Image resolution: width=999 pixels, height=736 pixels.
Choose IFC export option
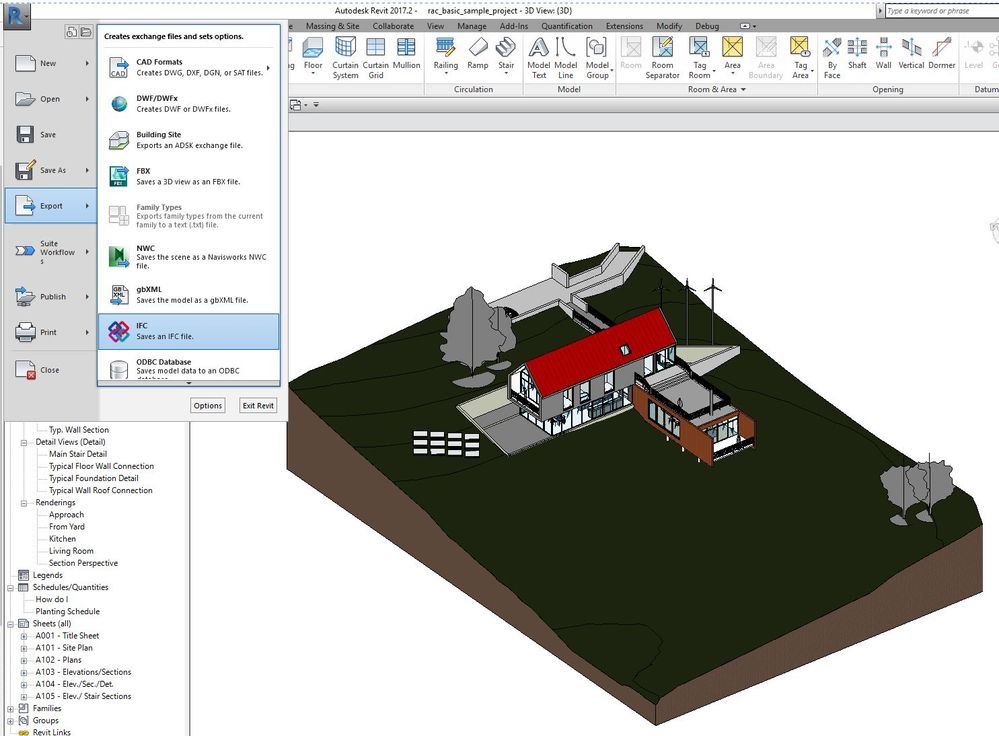[189, 331]
